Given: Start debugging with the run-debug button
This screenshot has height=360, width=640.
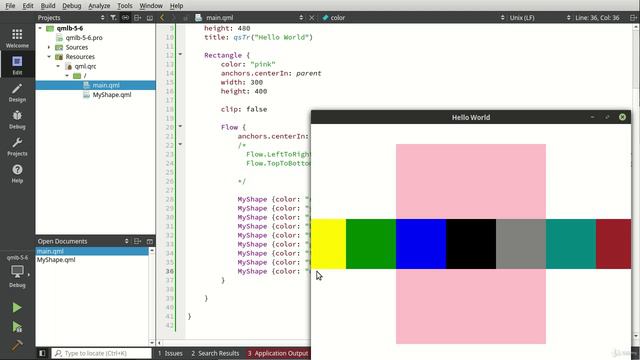Looking at the screenshot, I should click(x=17, y=327).
